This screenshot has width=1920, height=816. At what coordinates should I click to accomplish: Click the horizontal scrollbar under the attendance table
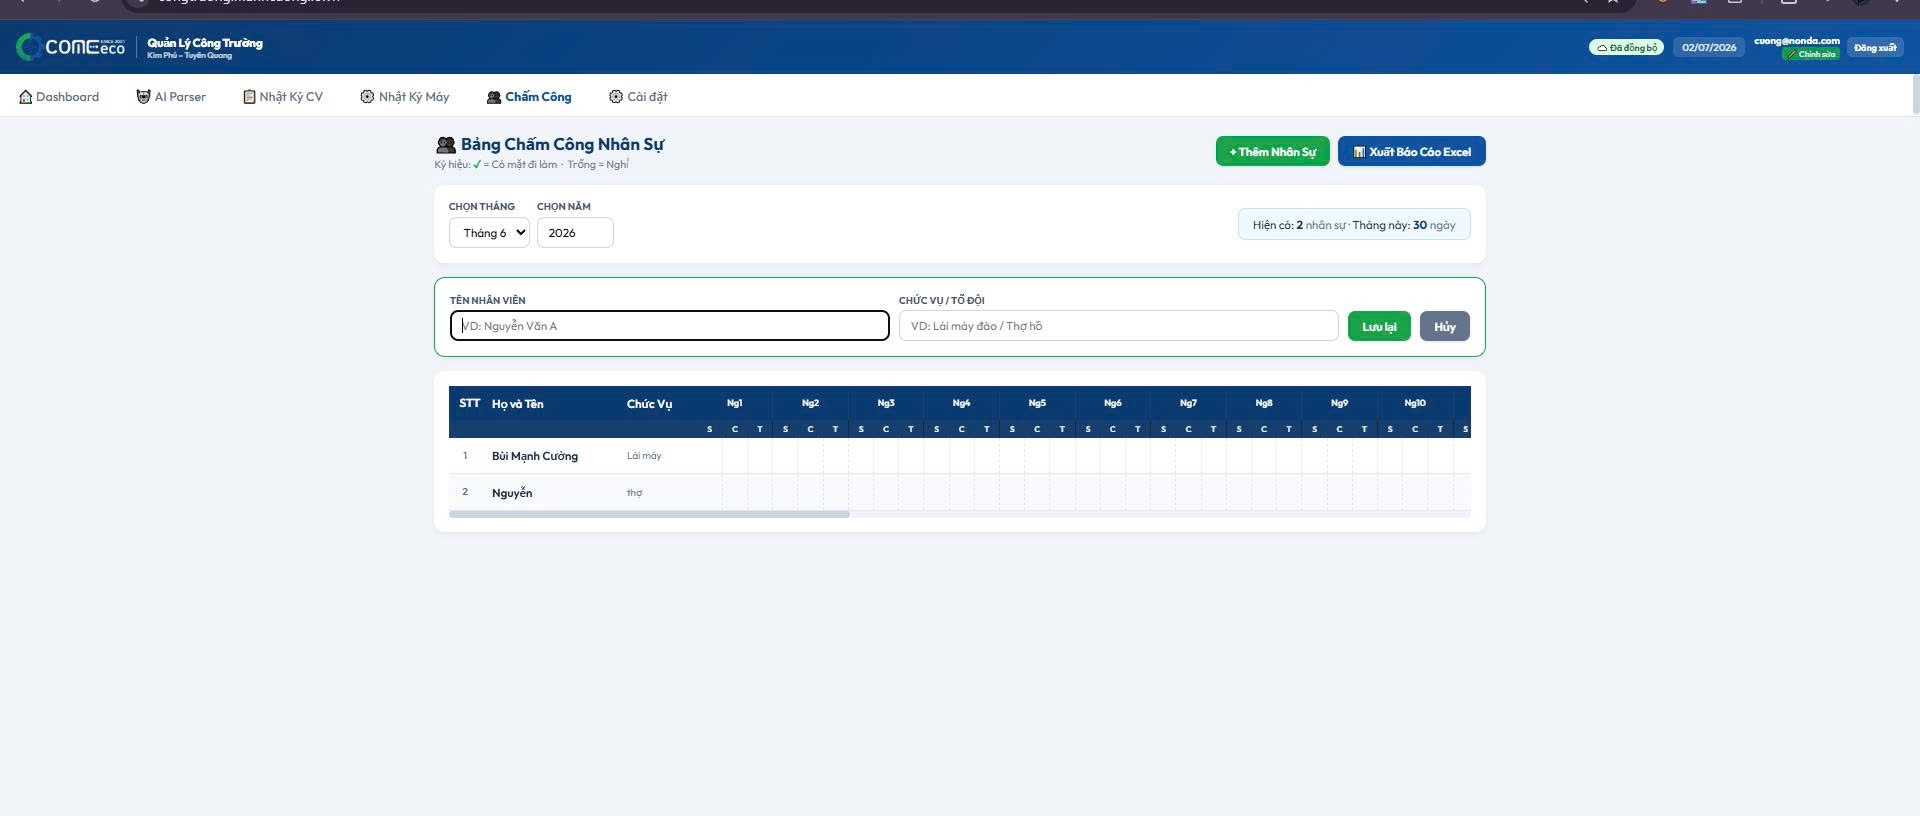click(x=649, y=514)
